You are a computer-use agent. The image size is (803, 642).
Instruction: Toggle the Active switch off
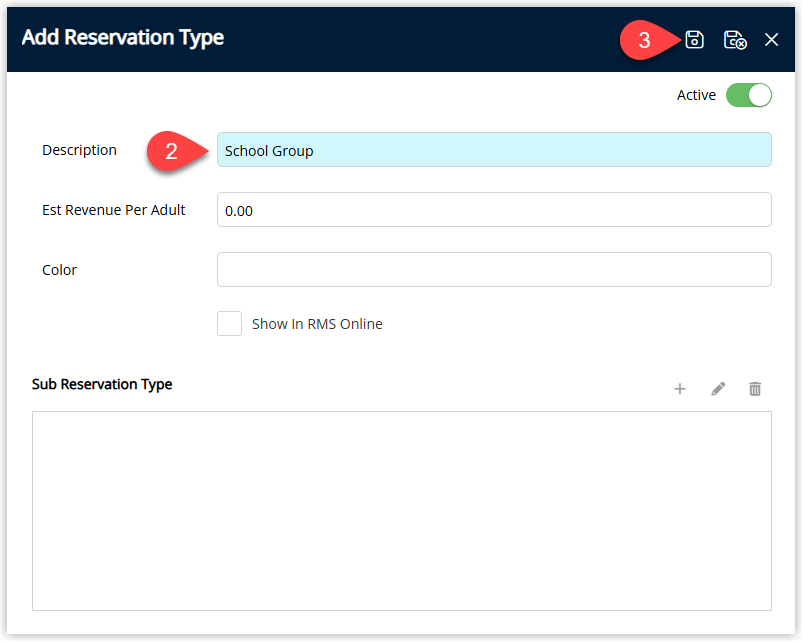coord(749,95)
